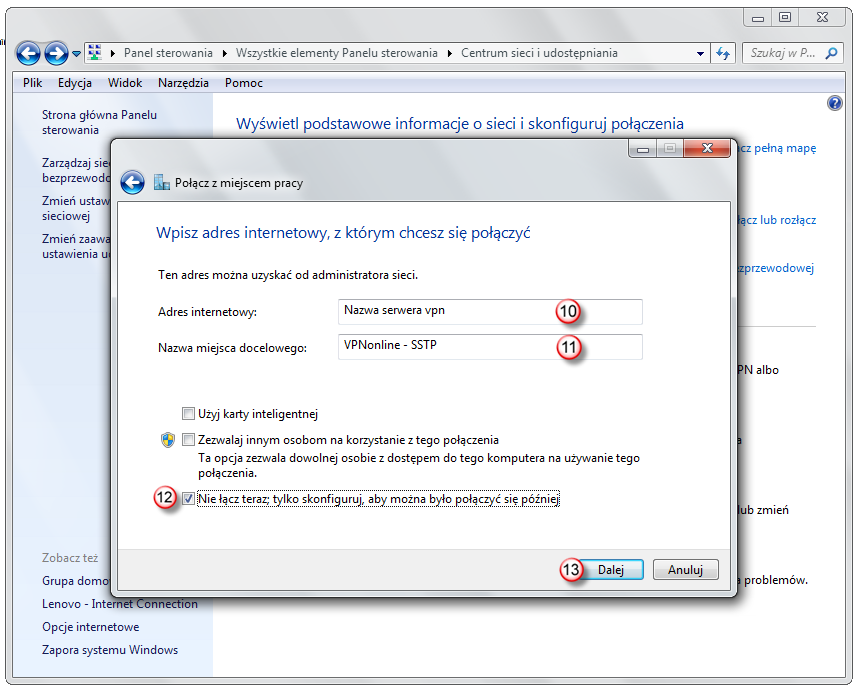The image size is (860, 690).
Task: Close the Połącz z miejscem pracy dialog
Action: tap(707, 148)
